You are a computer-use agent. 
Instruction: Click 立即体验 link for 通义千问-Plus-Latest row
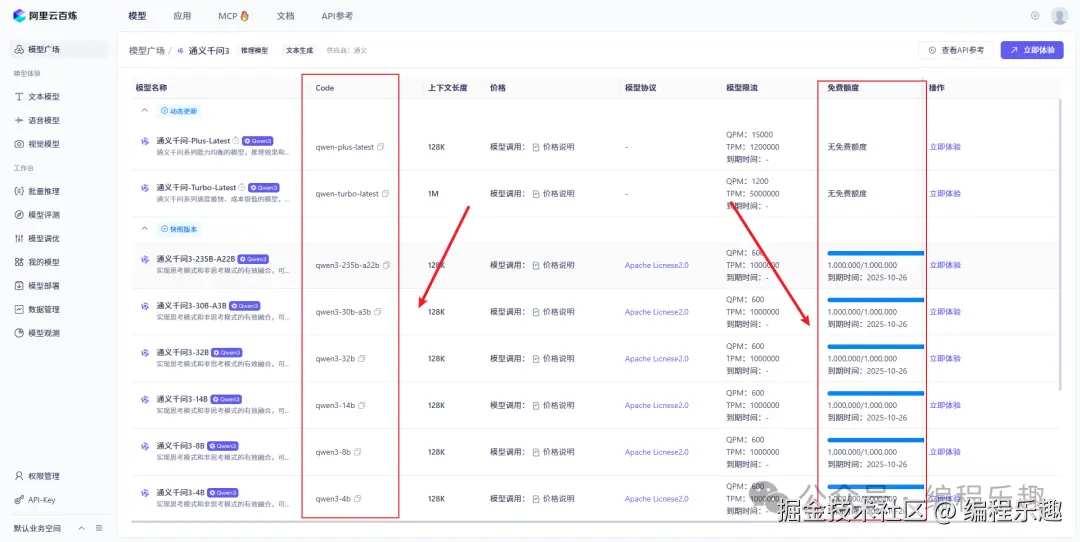945,147
